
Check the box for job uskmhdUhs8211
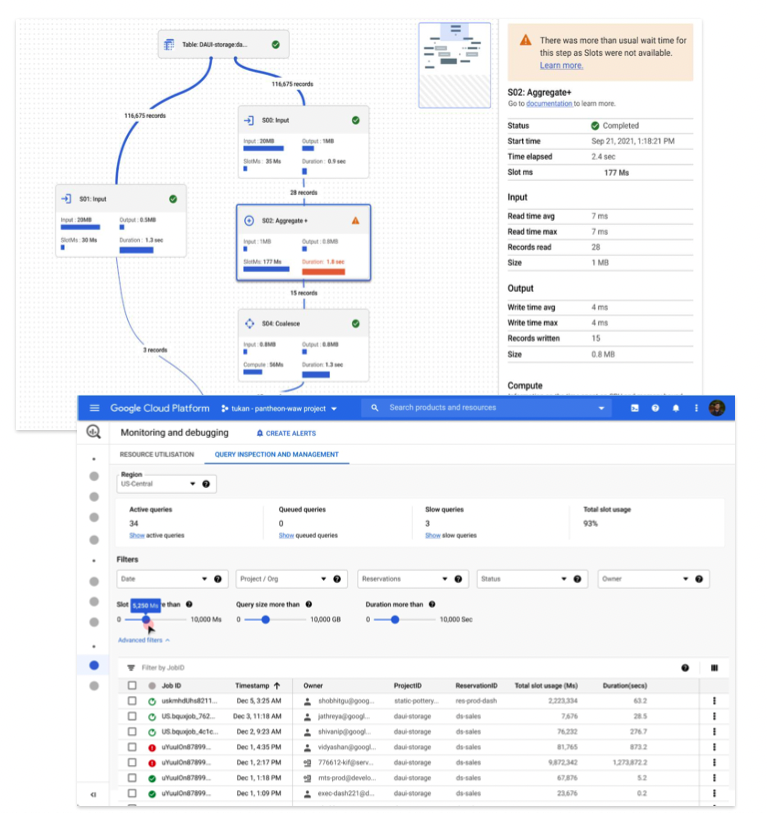click(x=132, y=701)
